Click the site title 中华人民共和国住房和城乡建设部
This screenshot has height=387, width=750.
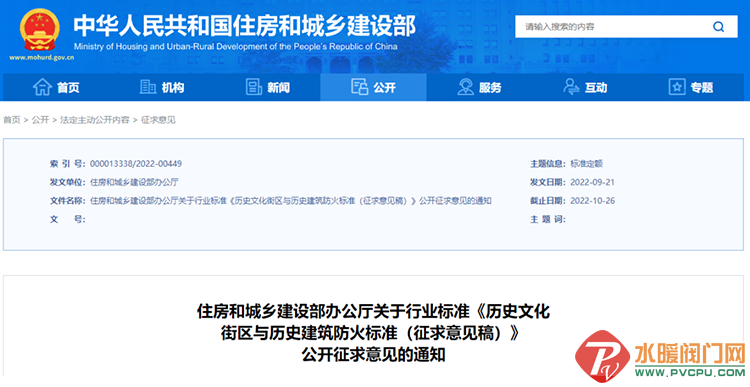[x=244, y=26]
